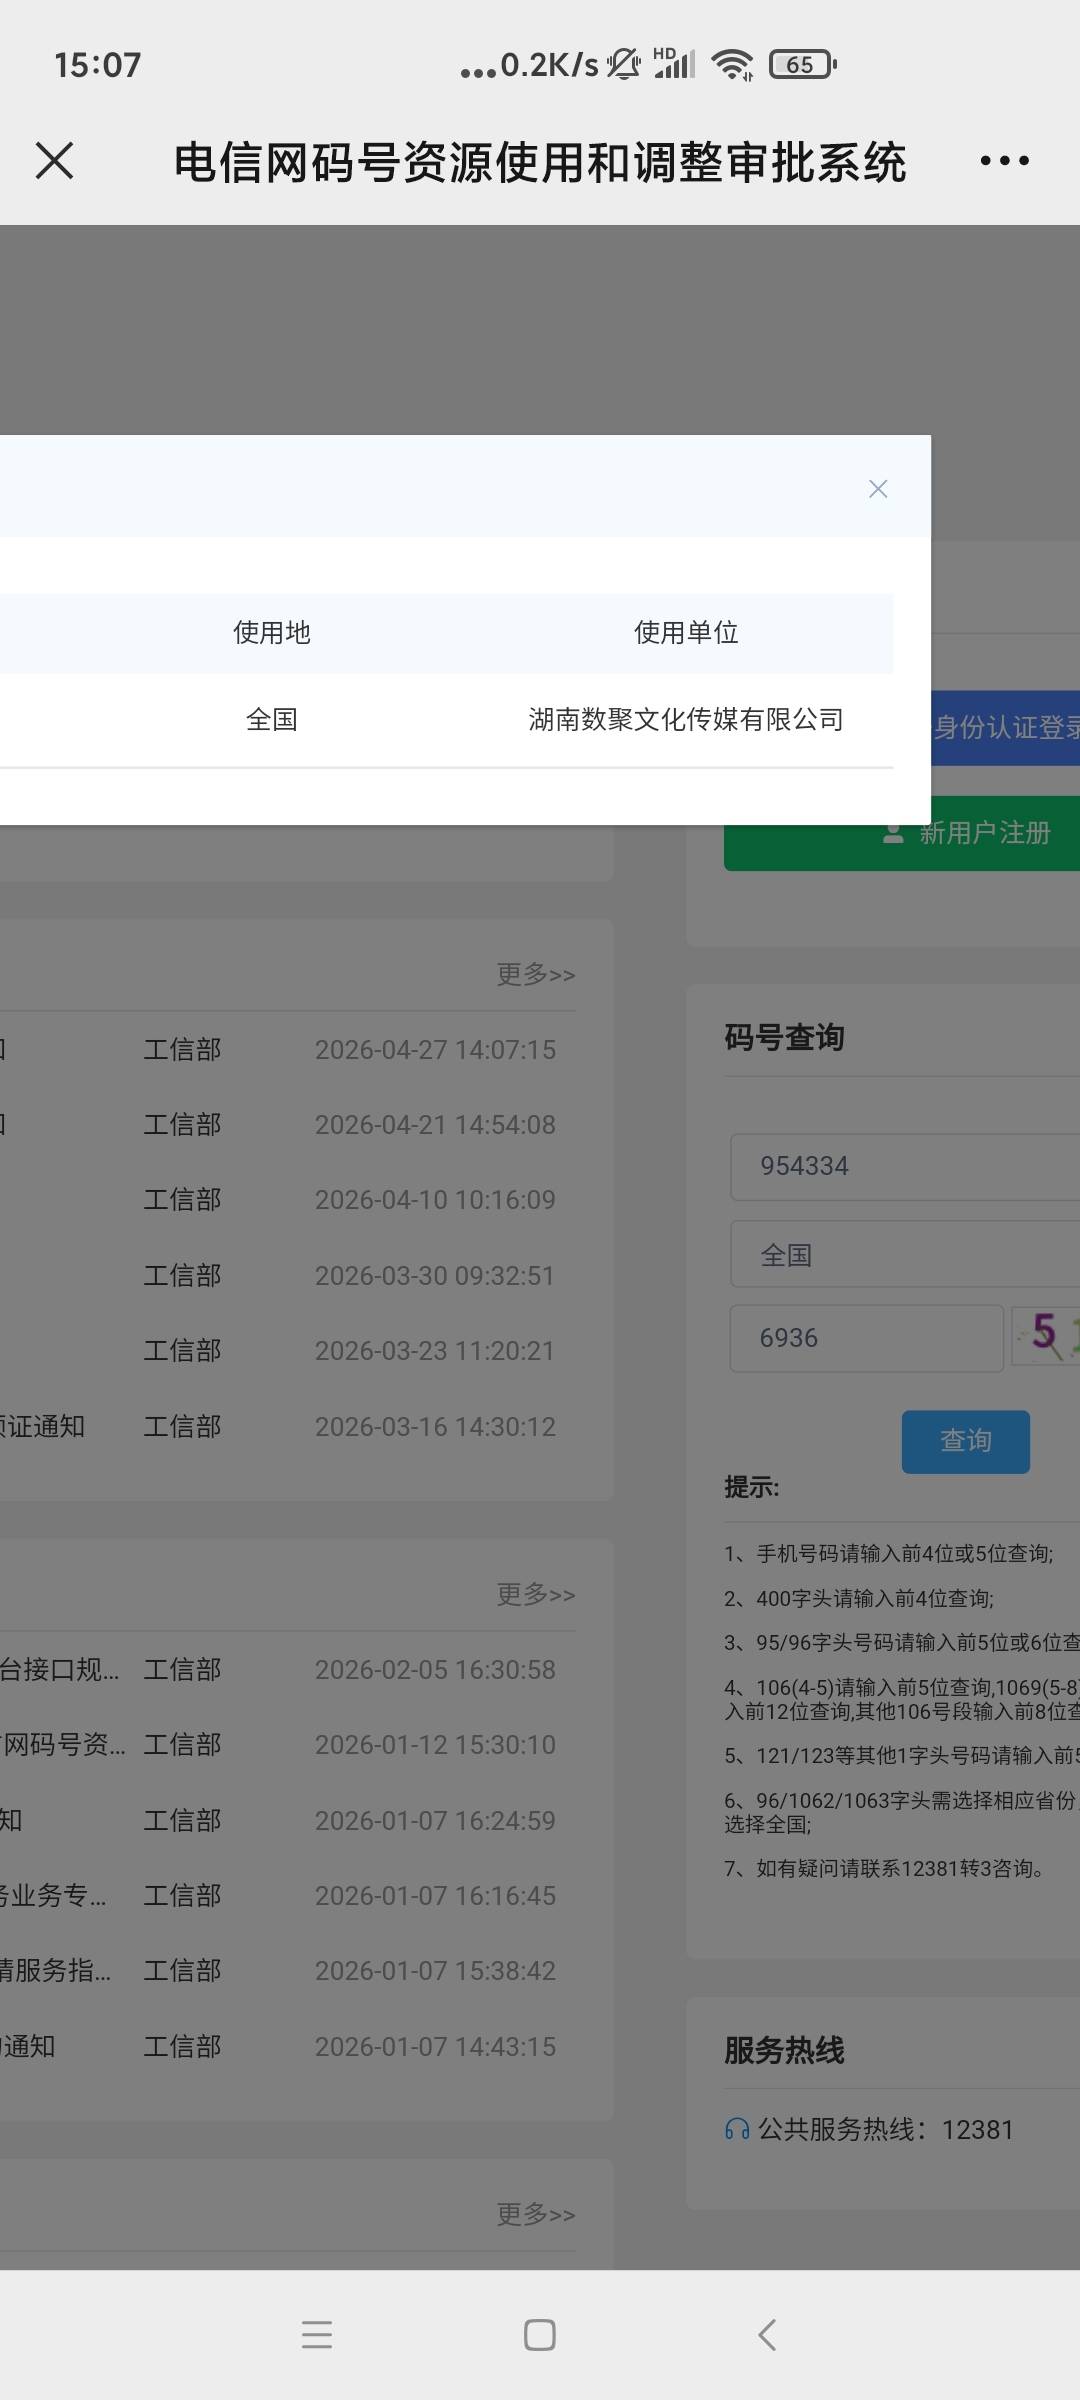Select the 使用单位 column header

[686, 633]
